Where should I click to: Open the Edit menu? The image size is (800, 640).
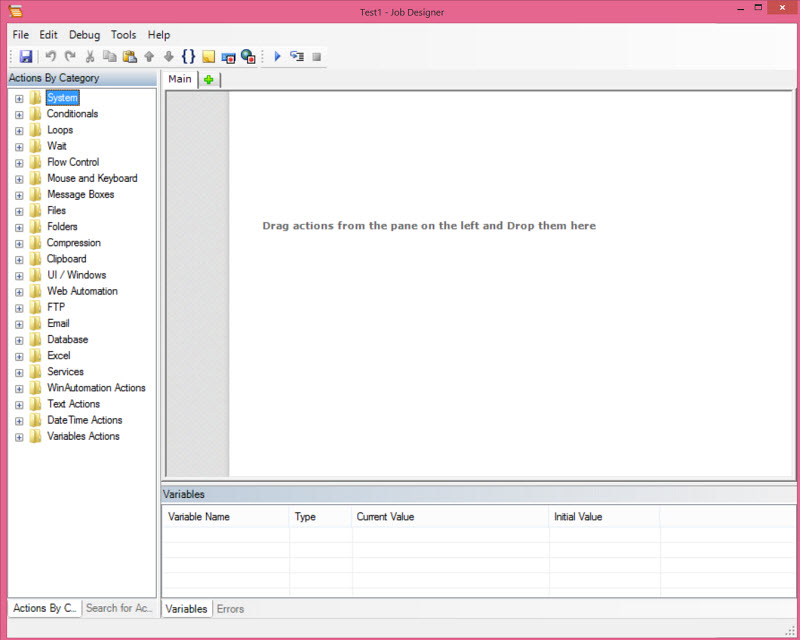[48, 35]
